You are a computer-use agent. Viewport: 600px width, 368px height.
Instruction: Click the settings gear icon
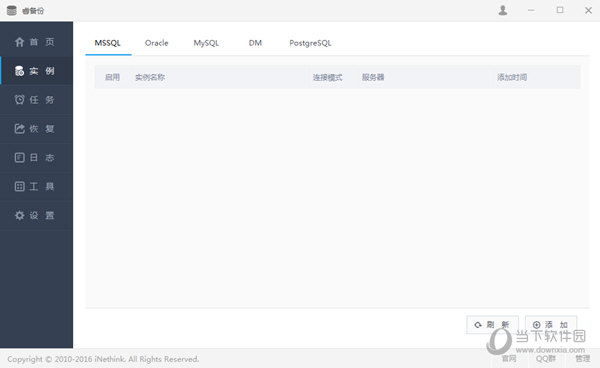20,215
